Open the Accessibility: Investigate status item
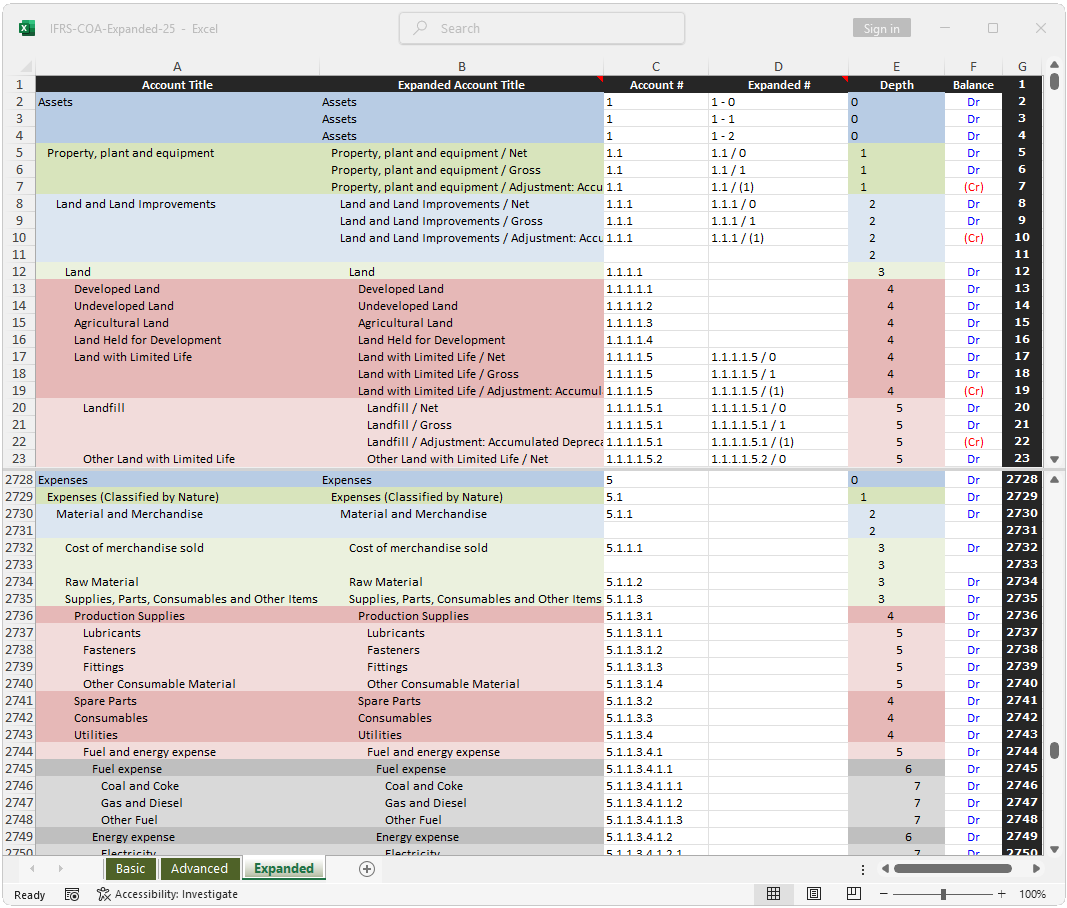This screenshot has width=1067, height=908. (167, 894)
